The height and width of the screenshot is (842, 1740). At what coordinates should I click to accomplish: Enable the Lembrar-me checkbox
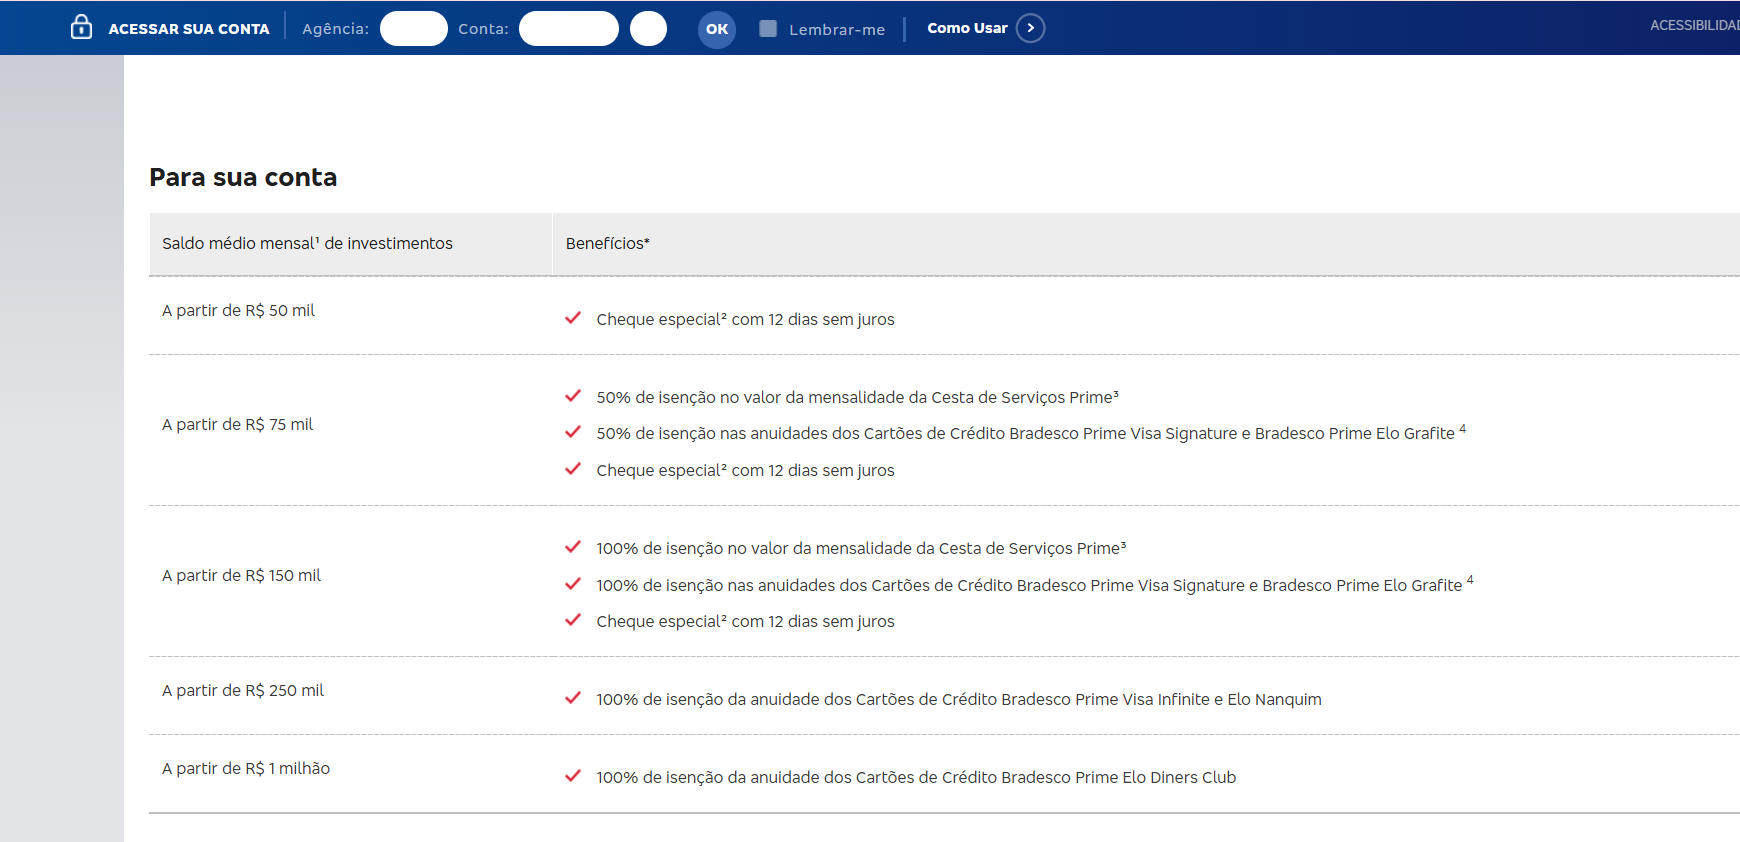point(768,28)
